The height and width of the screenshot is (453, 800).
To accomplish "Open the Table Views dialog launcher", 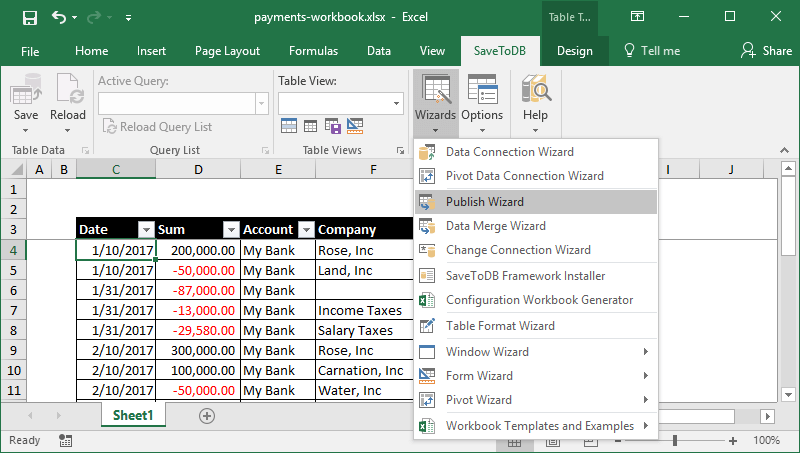I will click(401, 150).
